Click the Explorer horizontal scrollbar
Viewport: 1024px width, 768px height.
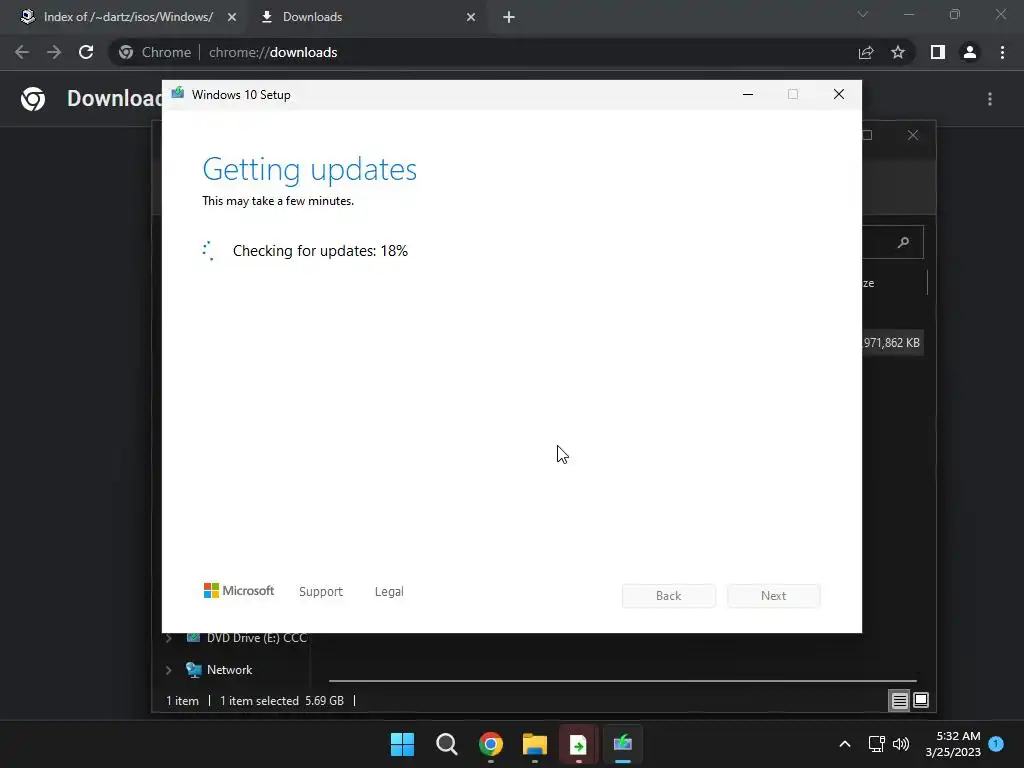tap(622, 680)
